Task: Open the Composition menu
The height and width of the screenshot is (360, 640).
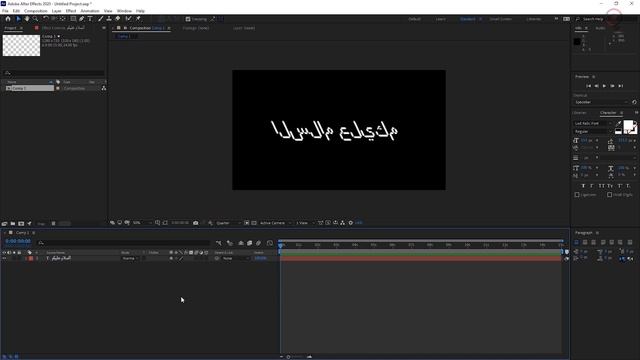Action: (36, 11)
